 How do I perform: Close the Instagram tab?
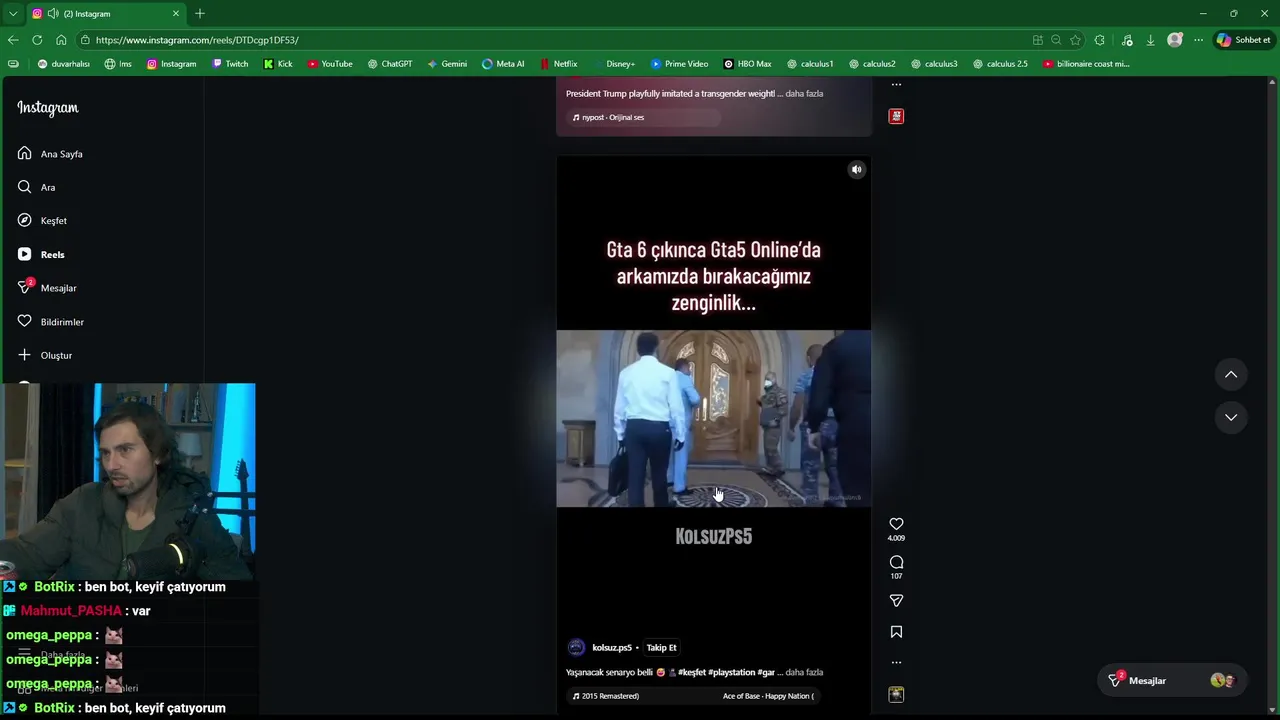[x=176, y=13]
